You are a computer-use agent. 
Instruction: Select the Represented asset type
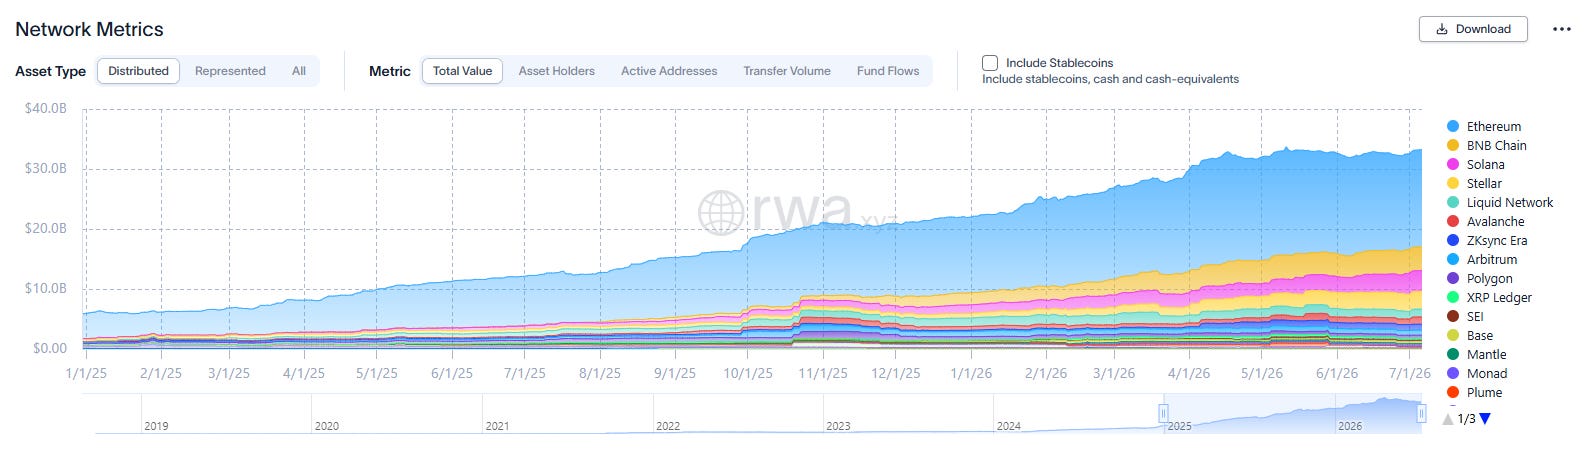point(230,71)
